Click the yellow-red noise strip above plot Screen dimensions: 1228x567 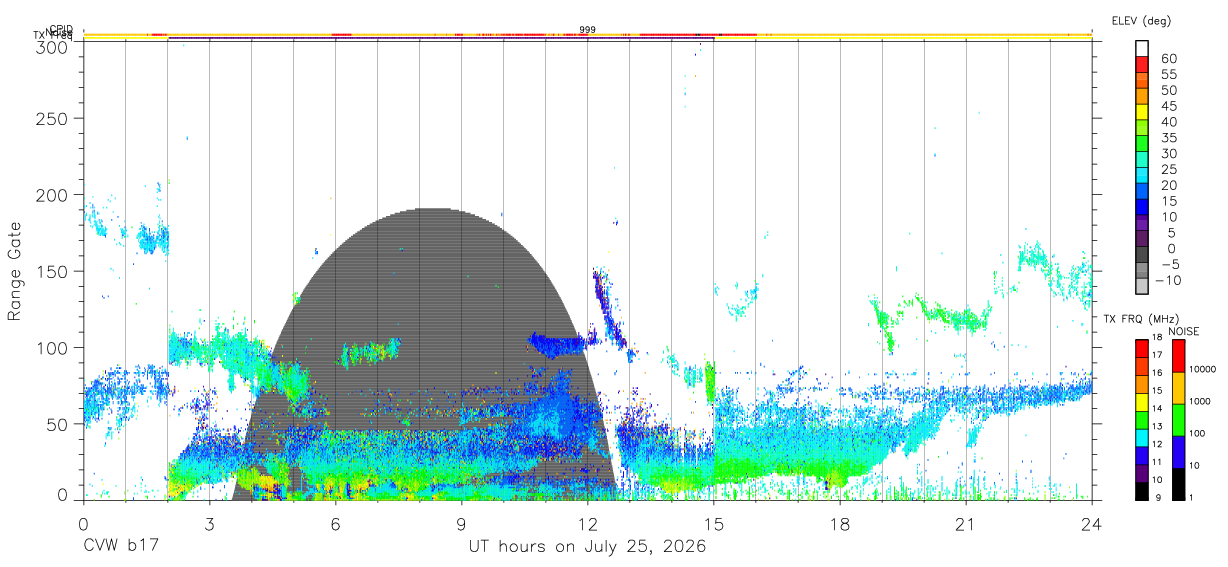point(588,35)
